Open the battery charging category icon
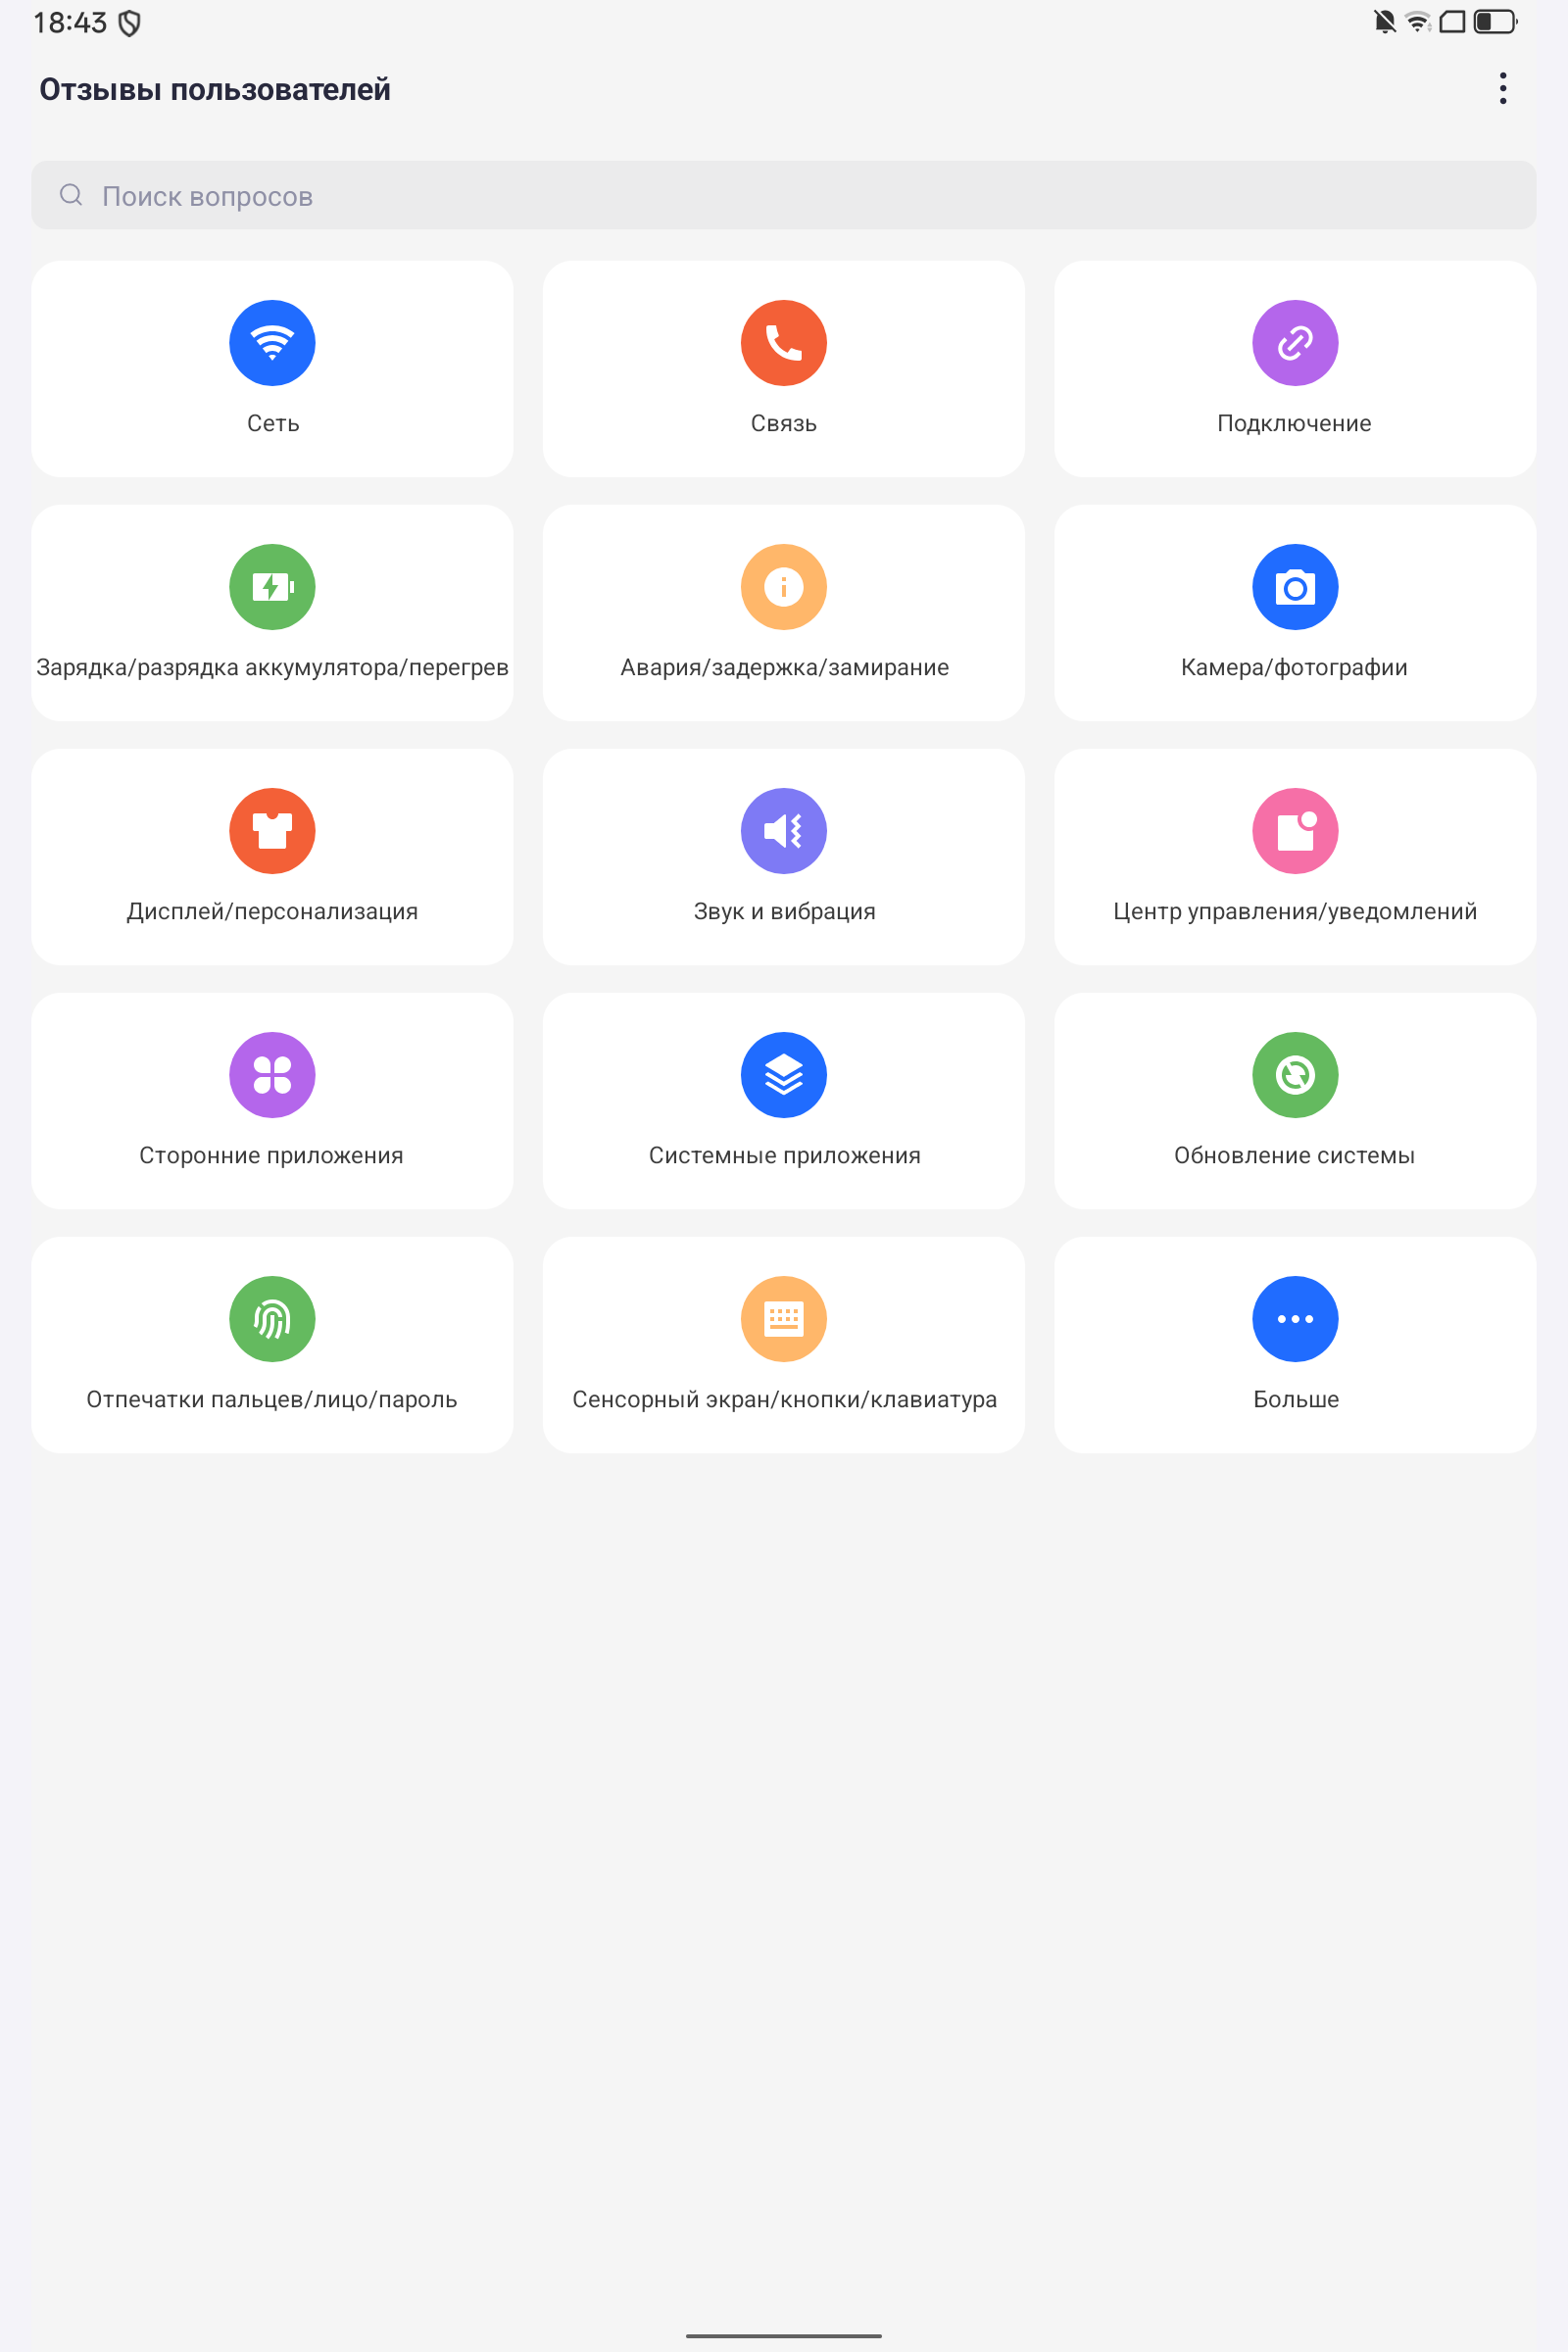 point(272,587)
